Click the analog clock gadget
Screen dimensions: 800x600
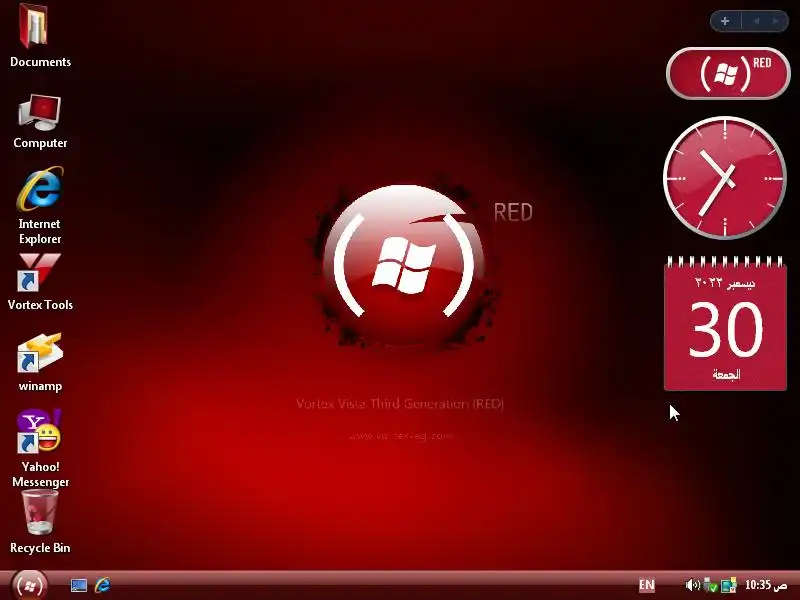click(x=724, y=178)
